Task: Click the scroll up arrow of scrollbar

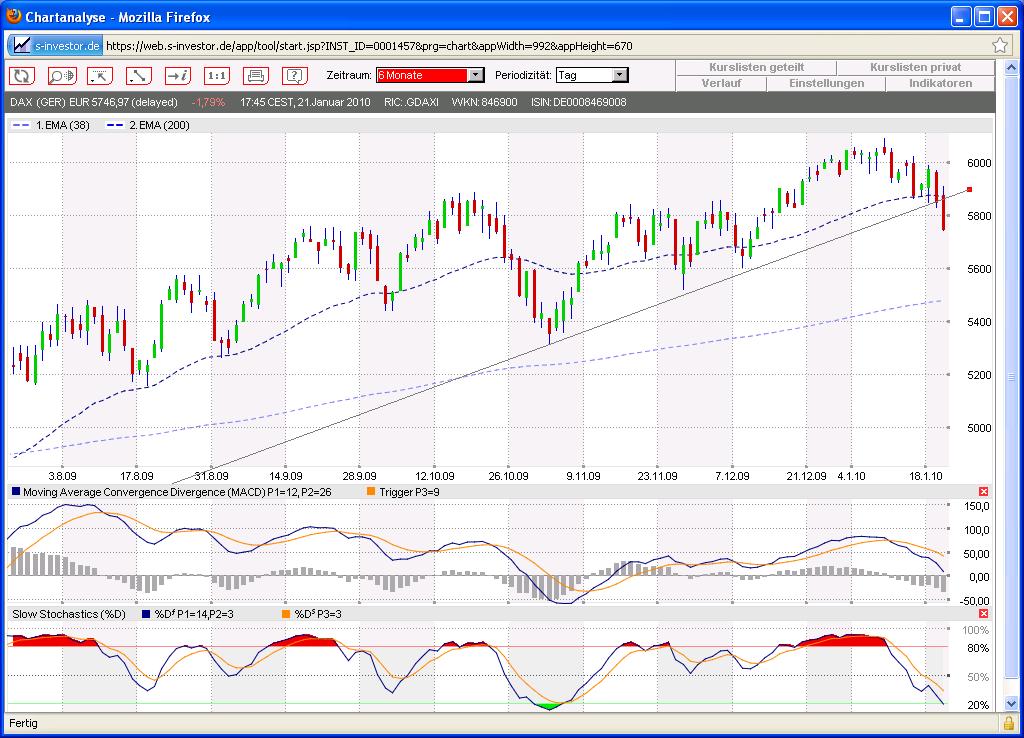Action: coord(1011,67)
